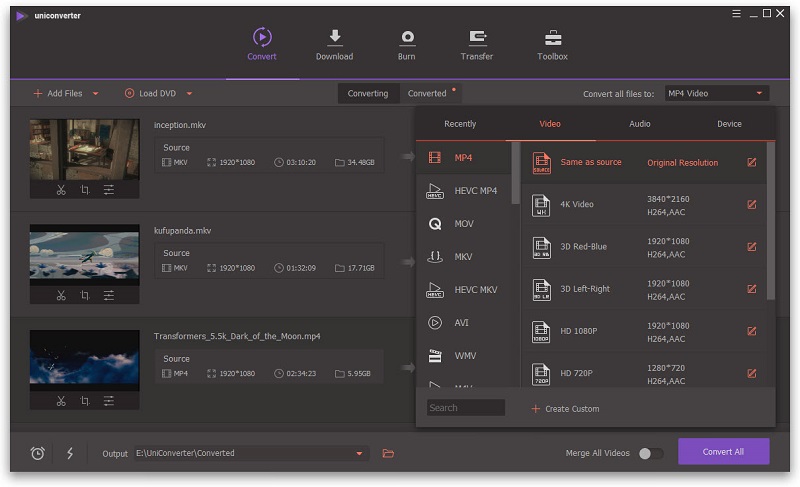
Task: Edit the 4K Video preset
Action: pyautogui.click(x=752, y=204)
